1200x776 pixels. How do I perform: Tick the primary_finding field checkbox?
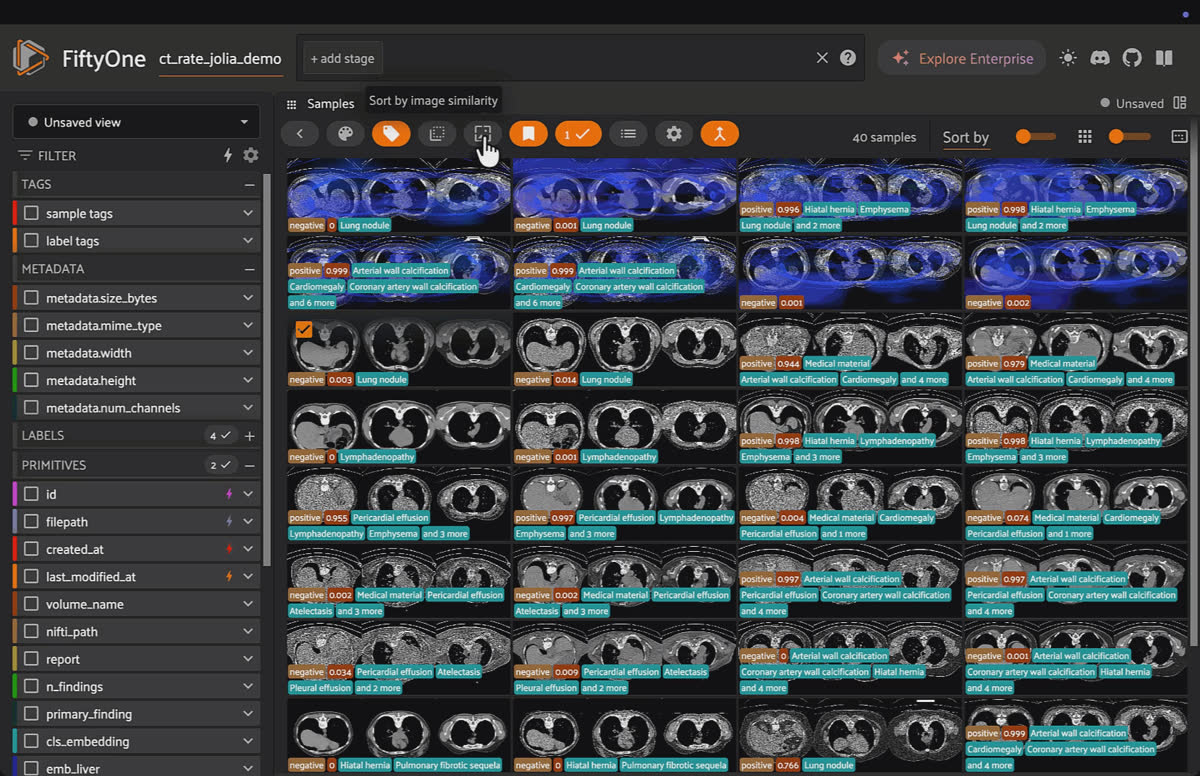[32, 714]
